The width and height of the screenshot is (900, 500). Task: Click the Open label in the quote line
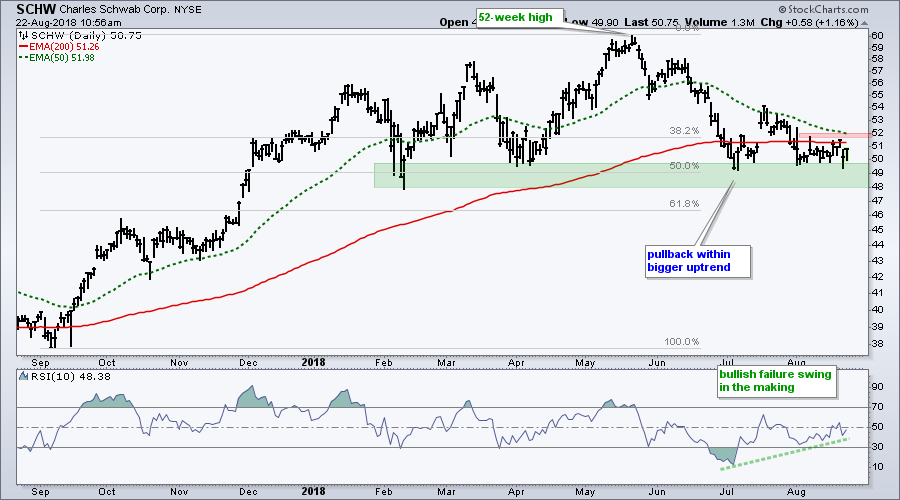click(454, 22)
